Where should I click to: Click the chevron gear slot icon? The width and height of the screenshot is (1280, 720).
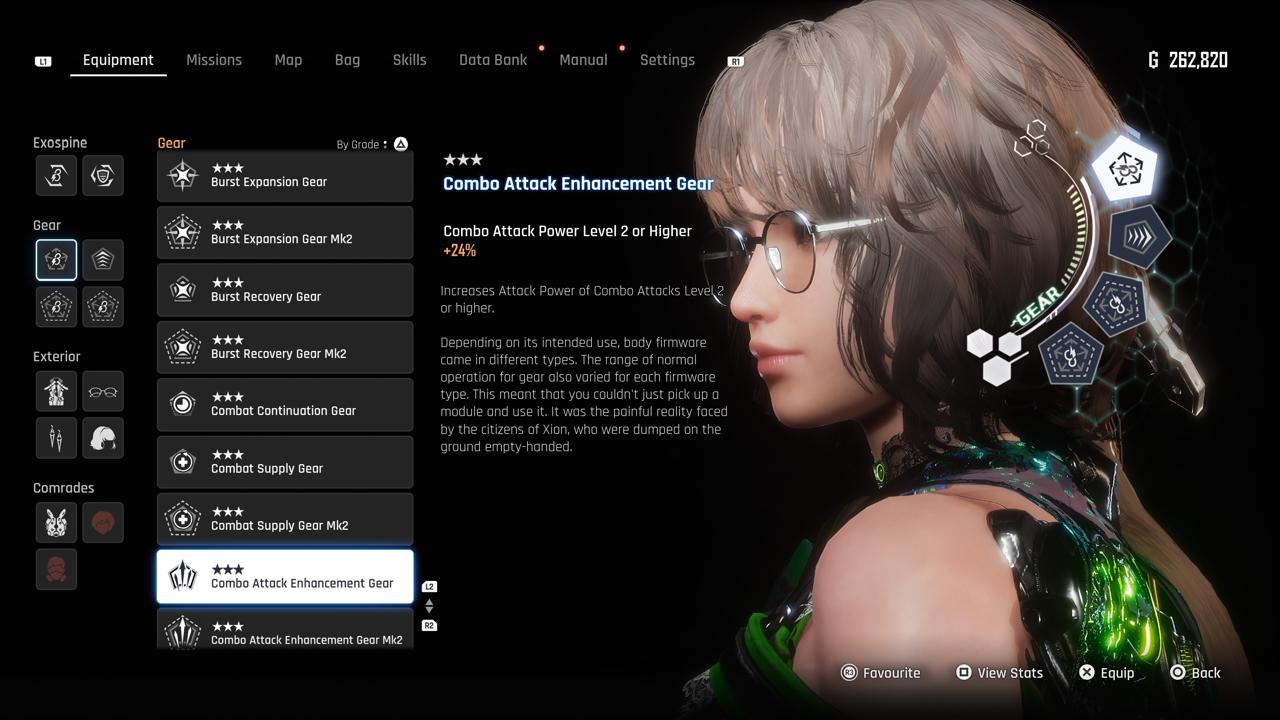(103, 260)
